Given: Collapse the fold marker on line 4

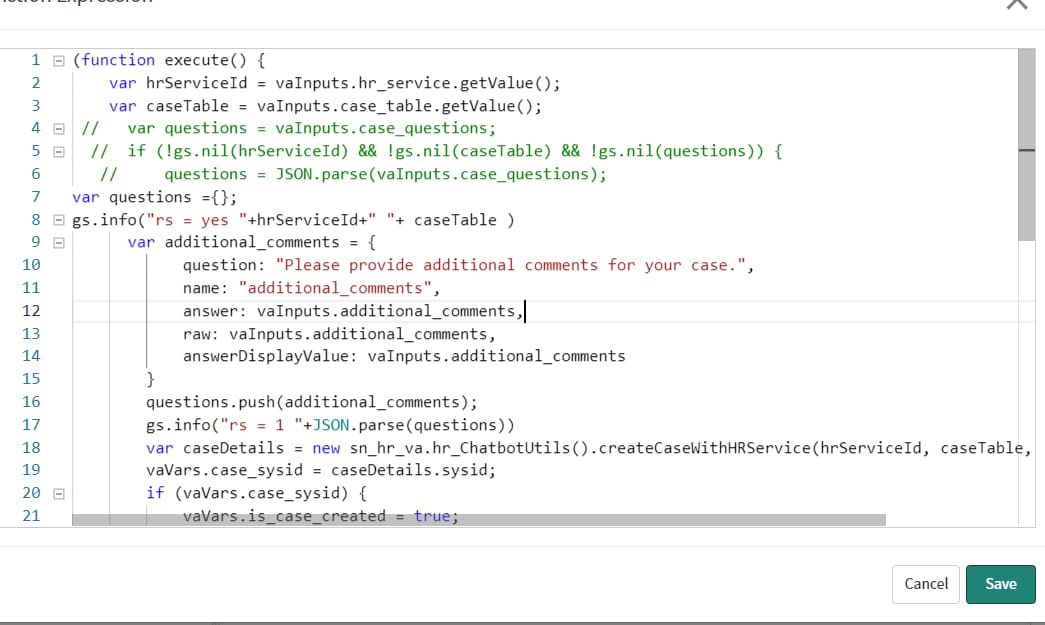Looking at the screenshot, I should pos(59,129).
